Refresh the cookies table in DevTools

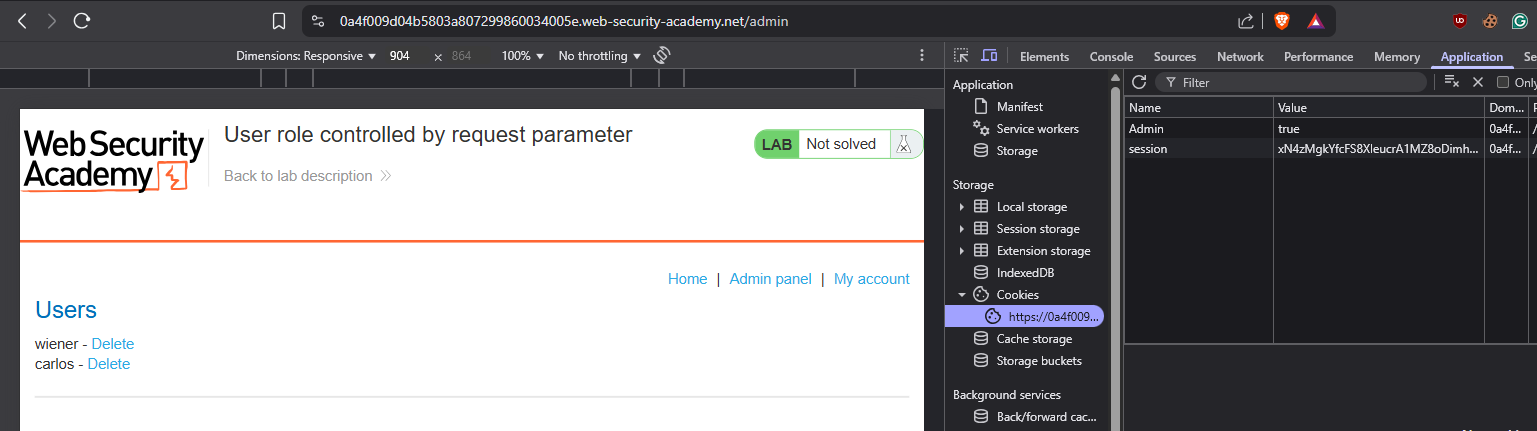(x=1139, y=83)
